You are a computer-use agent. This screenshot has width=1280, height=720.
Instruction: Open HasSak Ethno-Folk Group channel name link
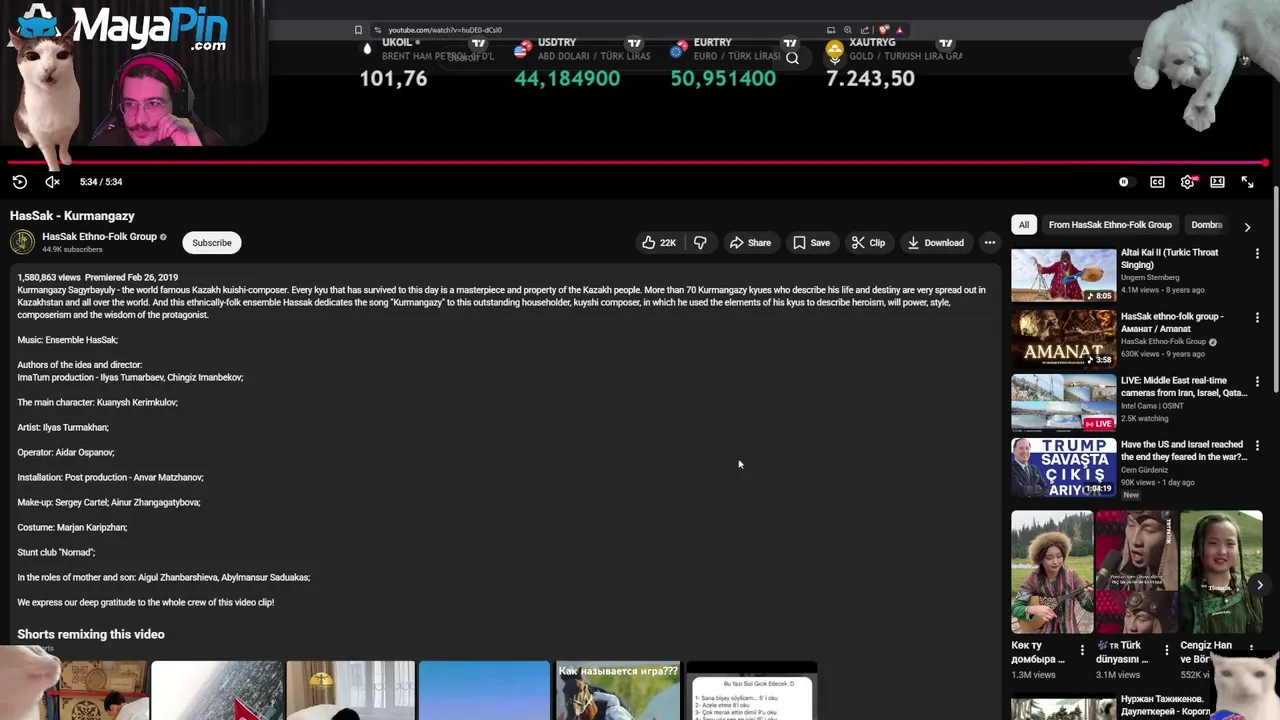(99, 237)
